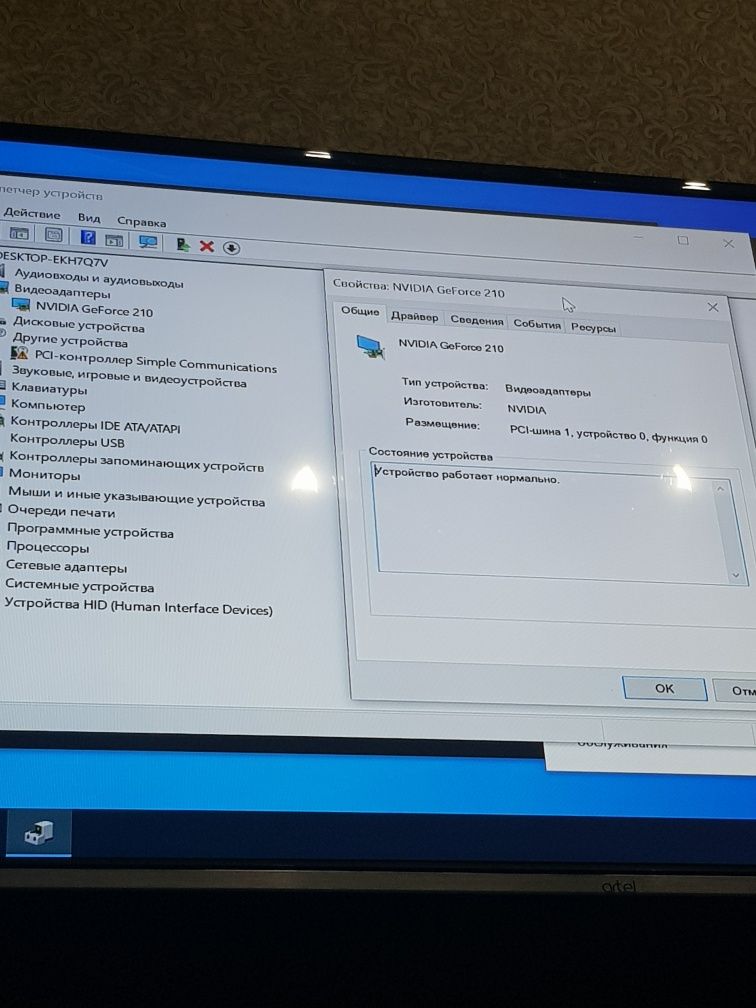The image size is (756, 1008).
Task: Select "Звуковые, игровые и видеоустройства" category
Action: click(129, 377)
